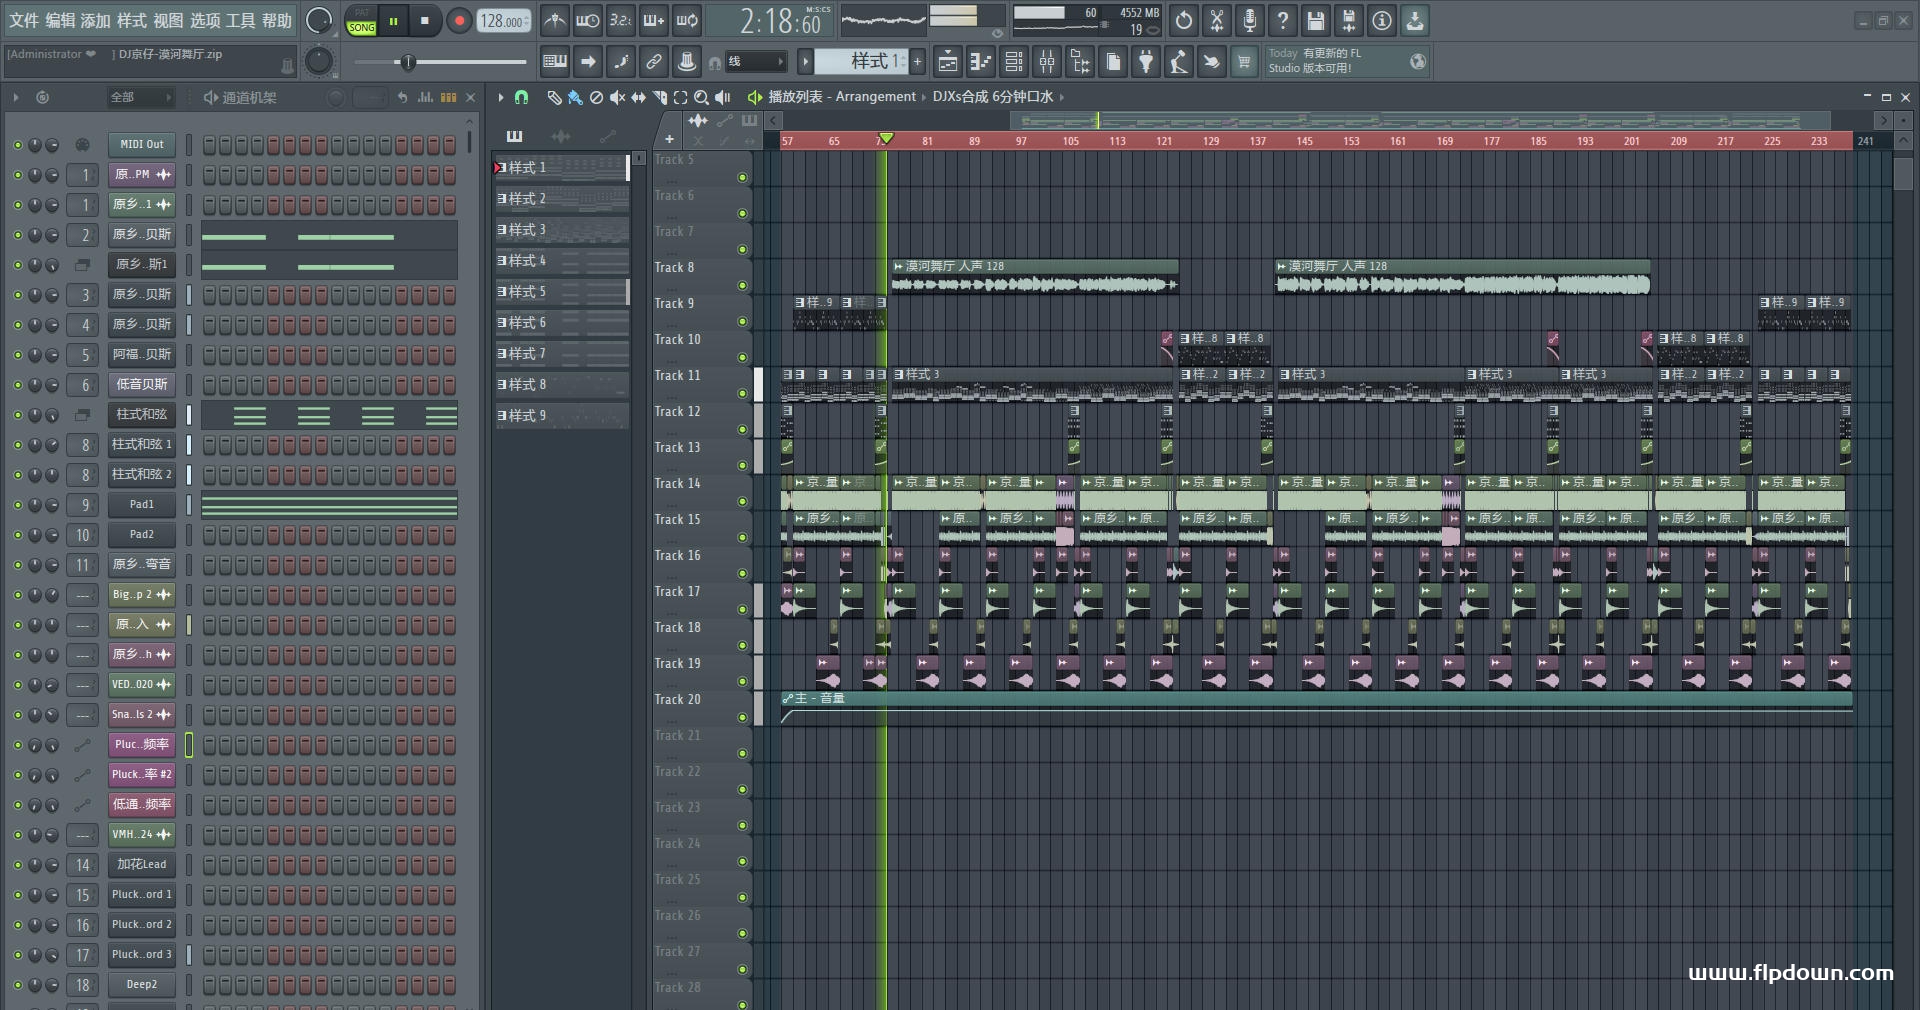
Task: Toggle the PAT/SONG mode switch
Action: pos(361,21)
